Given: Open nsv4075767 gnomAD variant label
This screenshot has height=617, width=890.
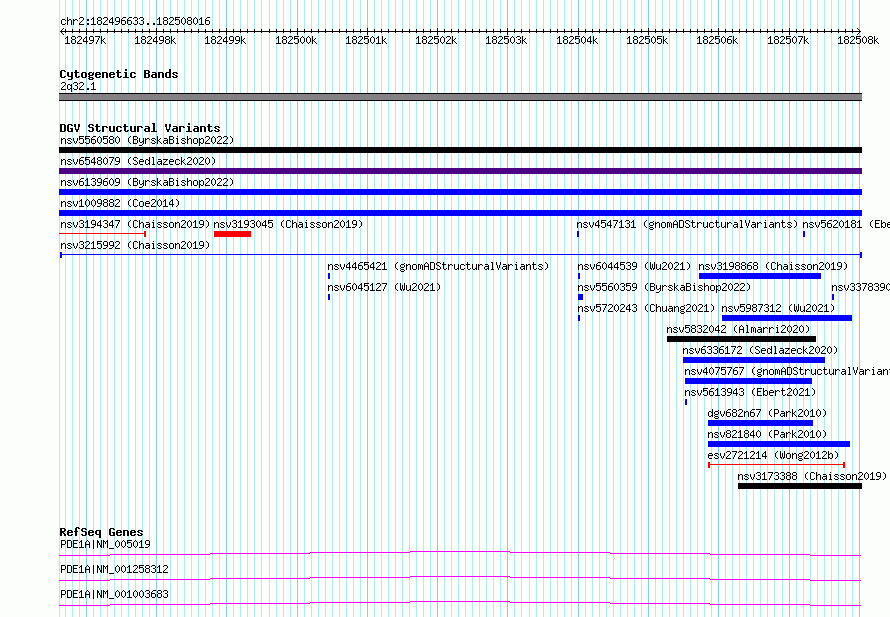Looking at the screenshot, I should (x=787, y=371).
